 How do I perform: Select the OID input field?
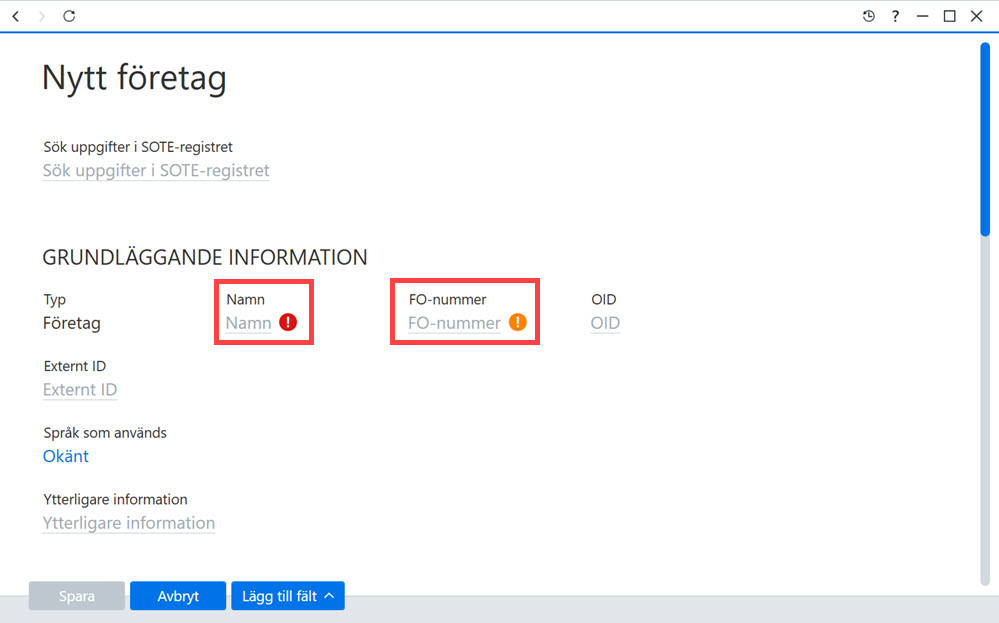coord(605,323)
